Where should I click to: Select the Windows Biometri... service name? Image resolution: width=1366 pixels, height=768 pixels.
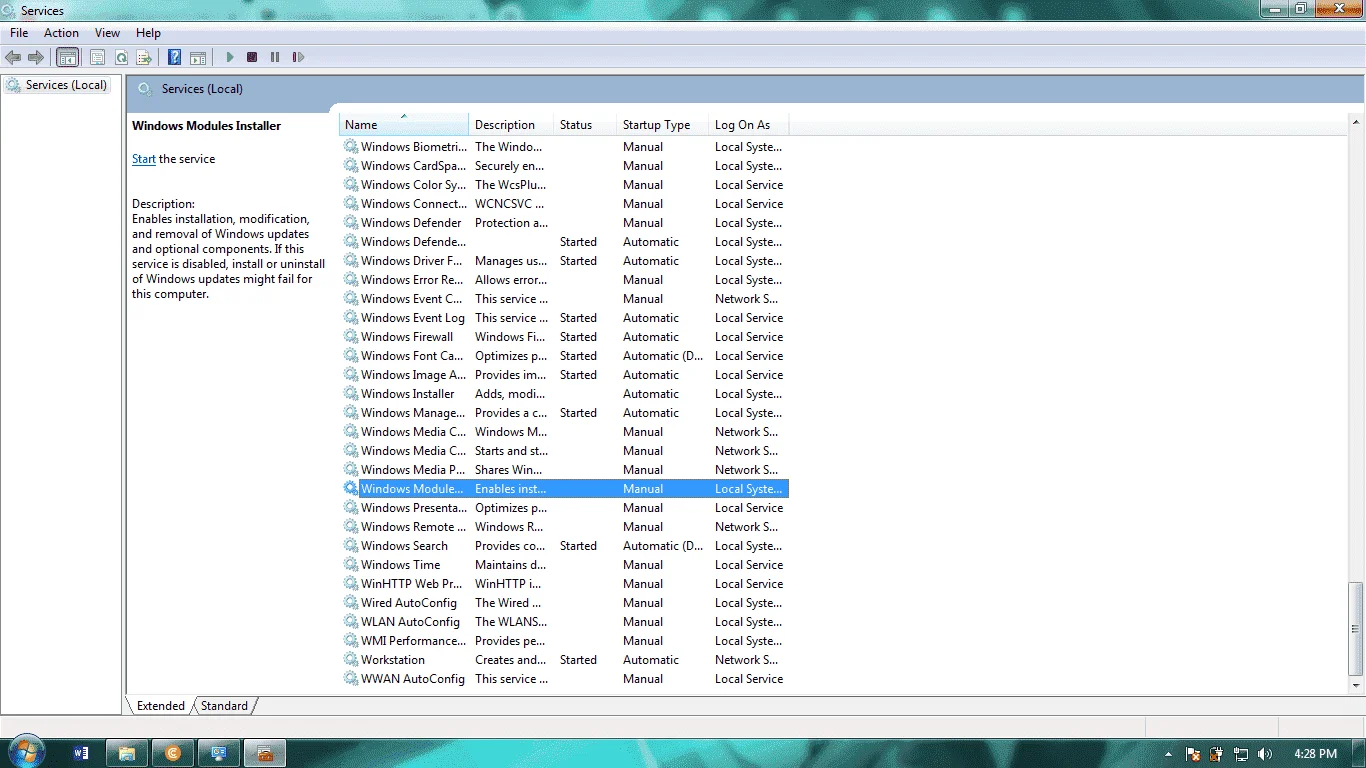[413, 147]
